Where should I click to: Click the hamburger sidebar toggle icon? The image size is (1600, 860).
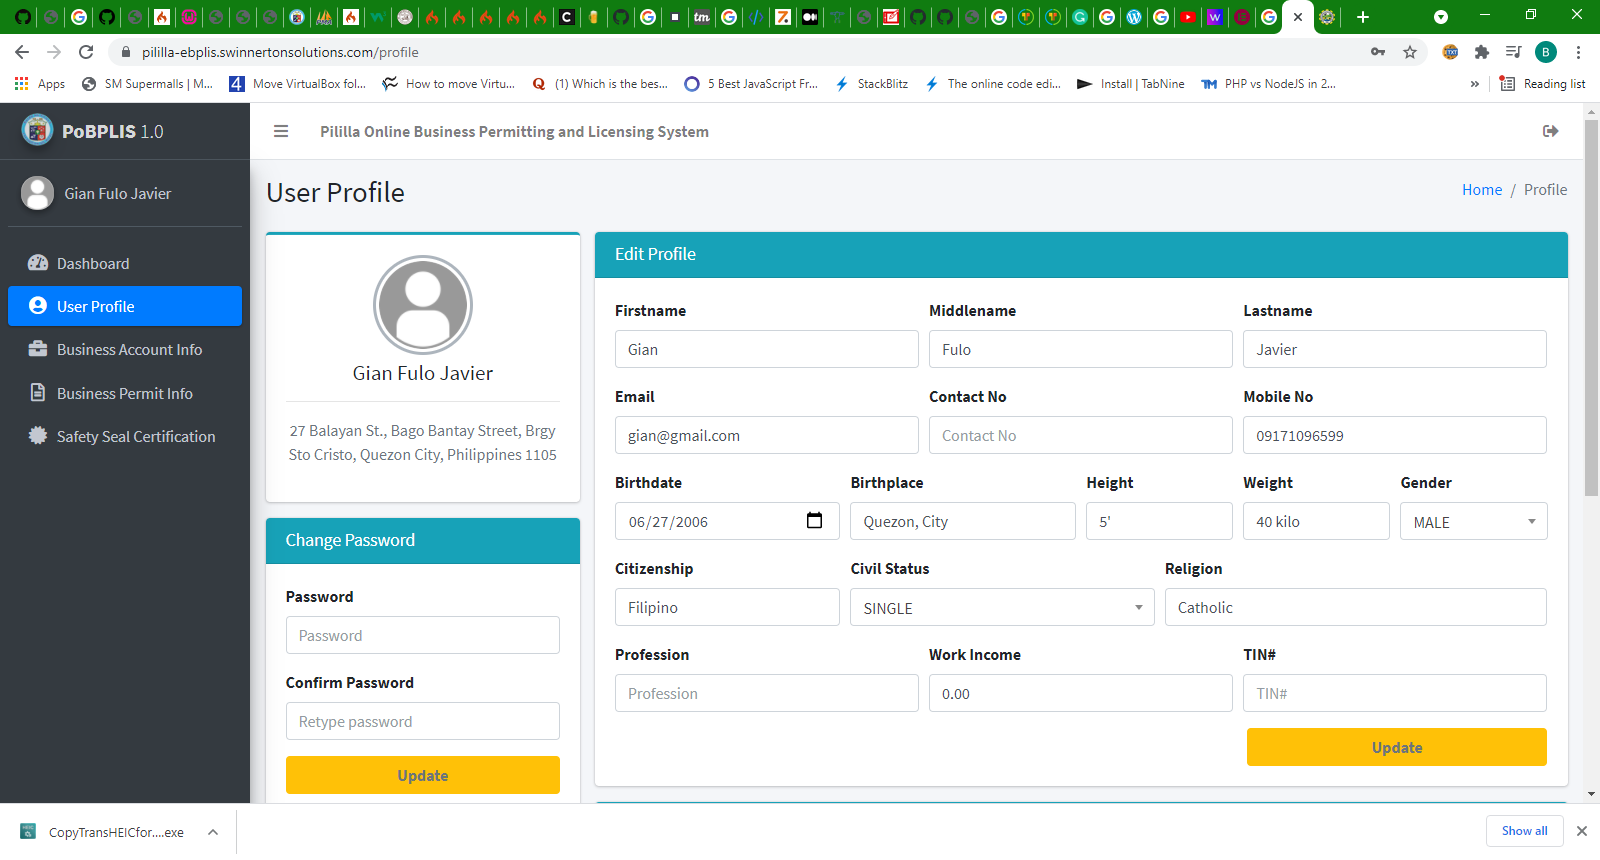281,131
